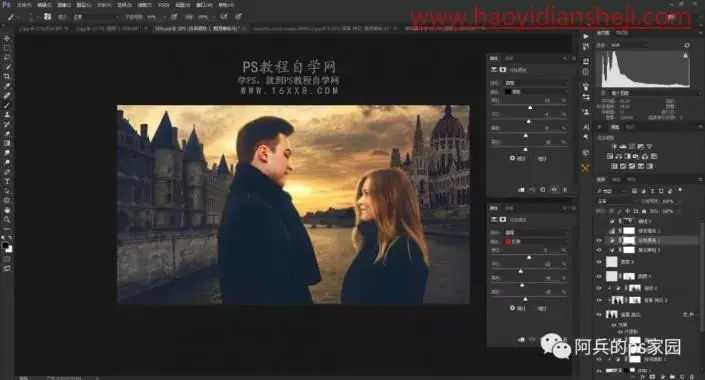
Task: Toggle brush settings panel in options bar
Action: pos(47,17)
